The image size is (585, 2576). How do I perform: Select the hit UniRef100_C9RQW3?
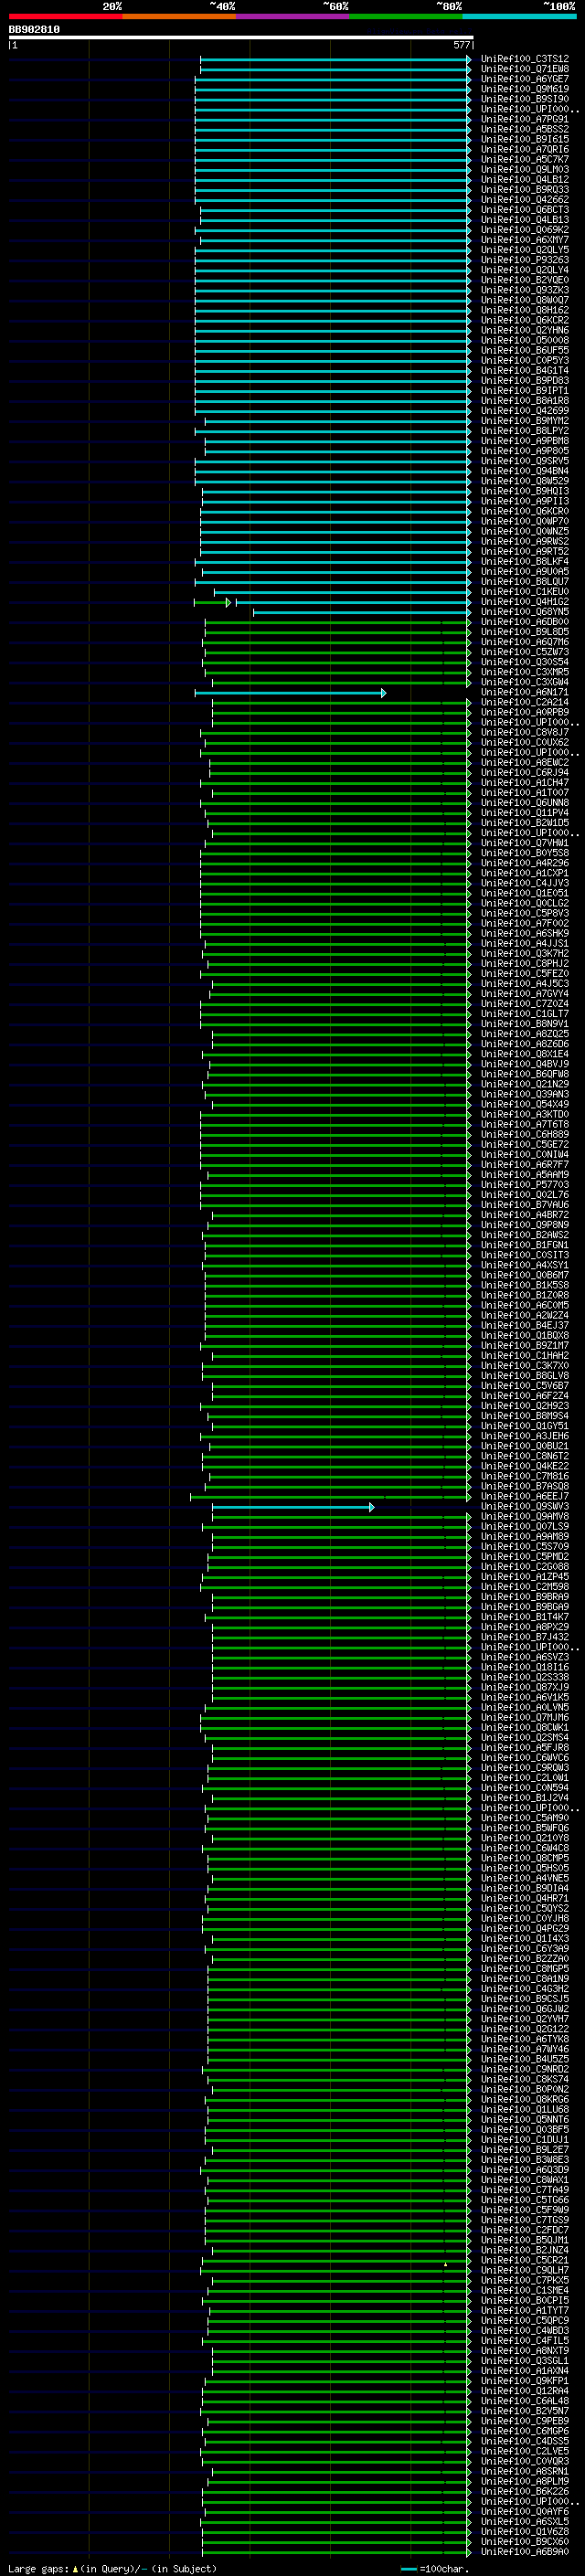coord(525,1769)
